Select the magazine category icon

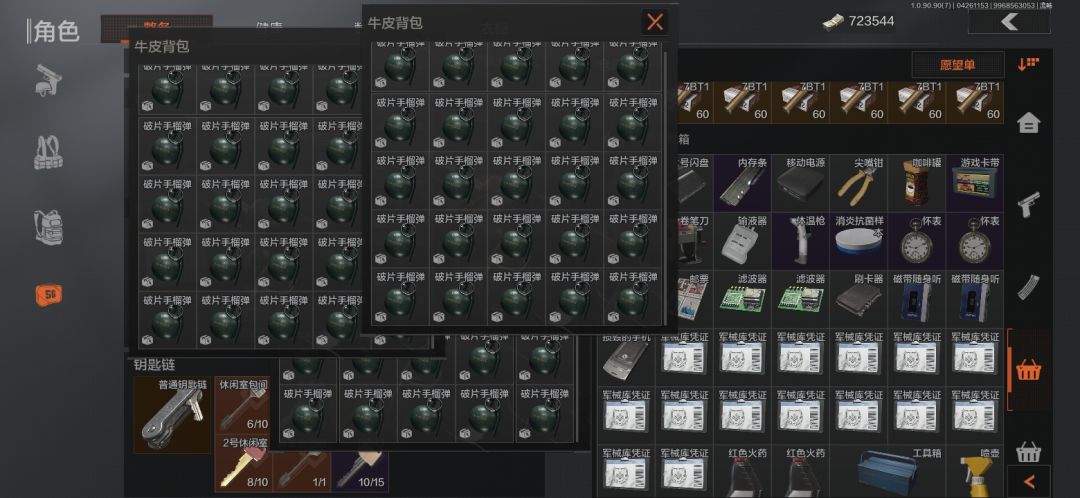tap(1028, 287)
